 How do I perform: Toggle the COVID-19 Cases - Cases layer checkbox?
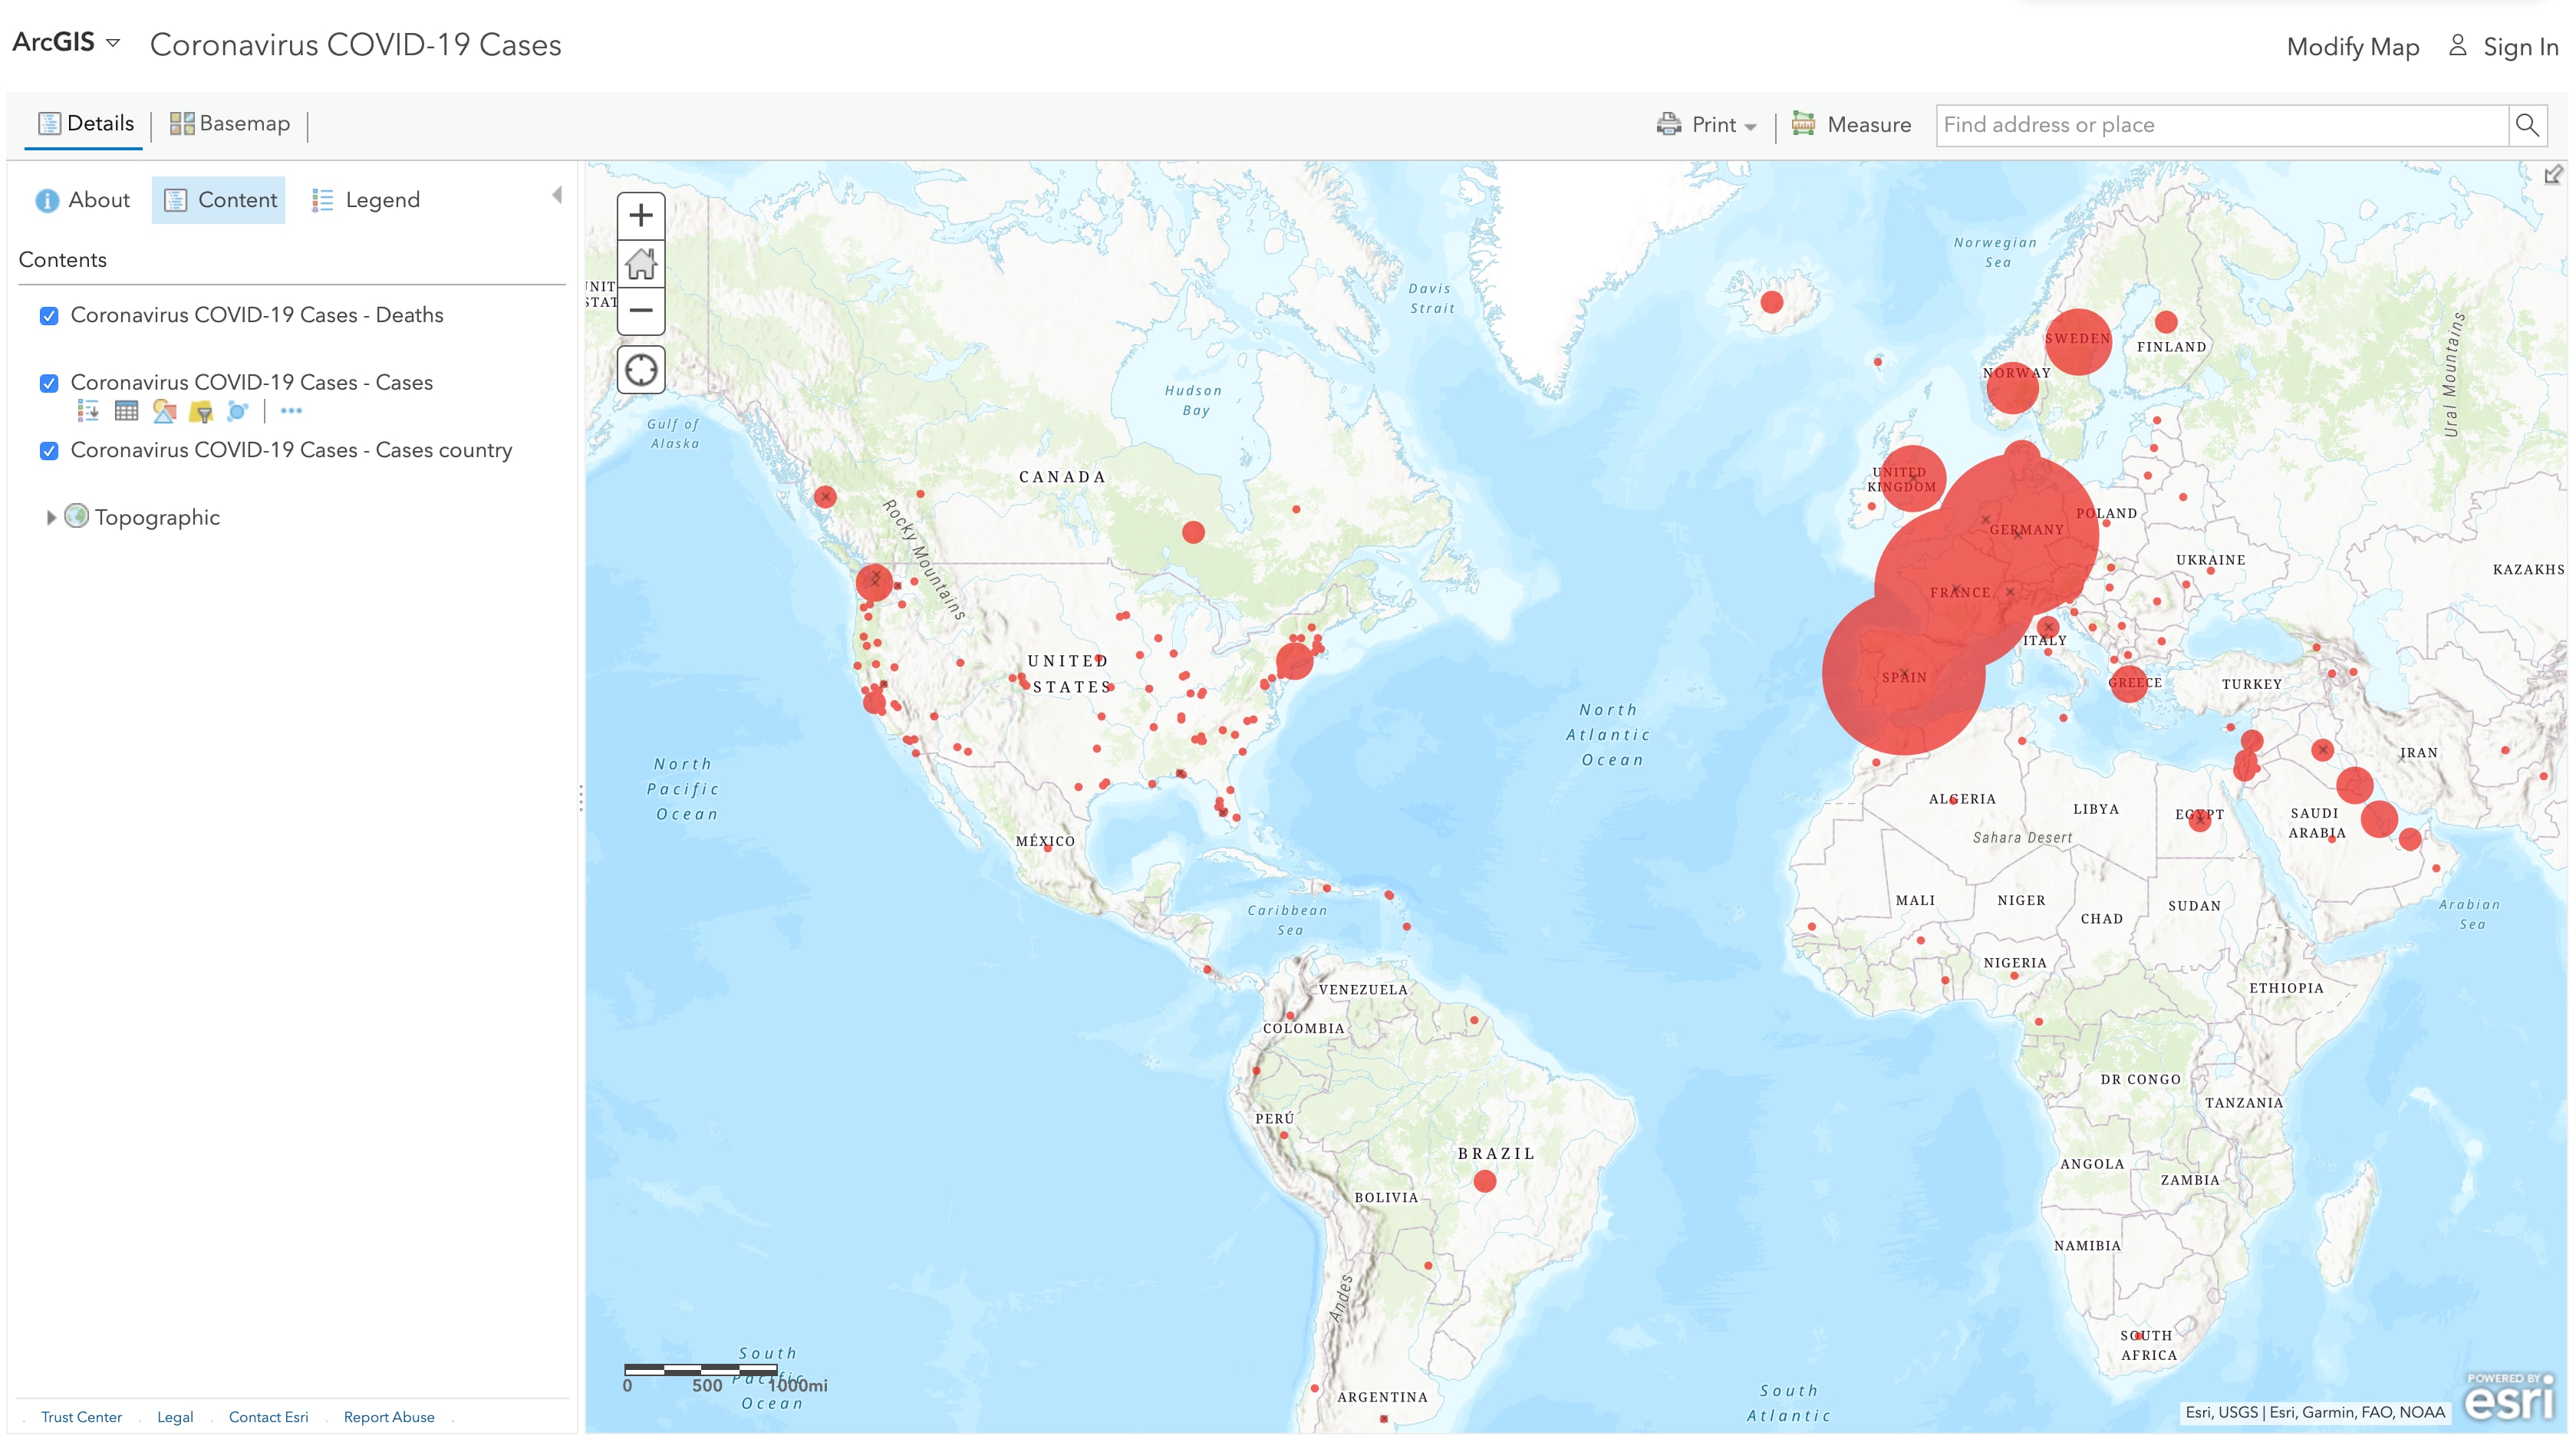(x=49, y=383)
